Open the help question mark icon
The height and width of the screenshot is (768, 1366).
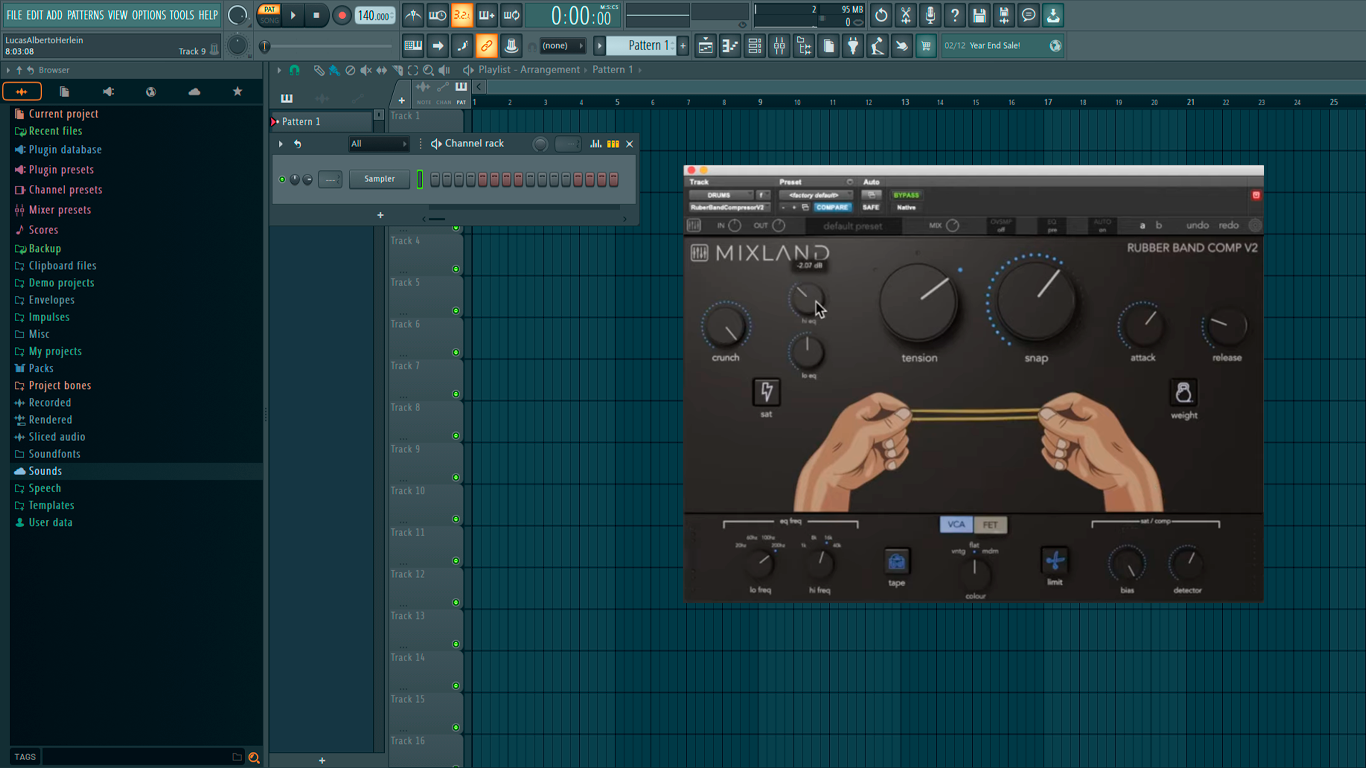tap(955, 15)
